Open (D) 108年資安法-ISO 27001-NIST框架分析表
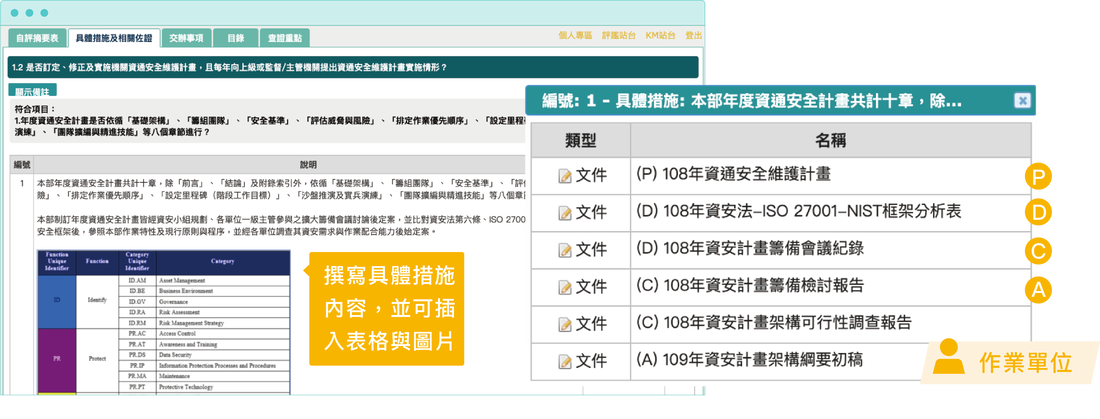Viewport: 1100px width, 419px height. click(798, 211)
